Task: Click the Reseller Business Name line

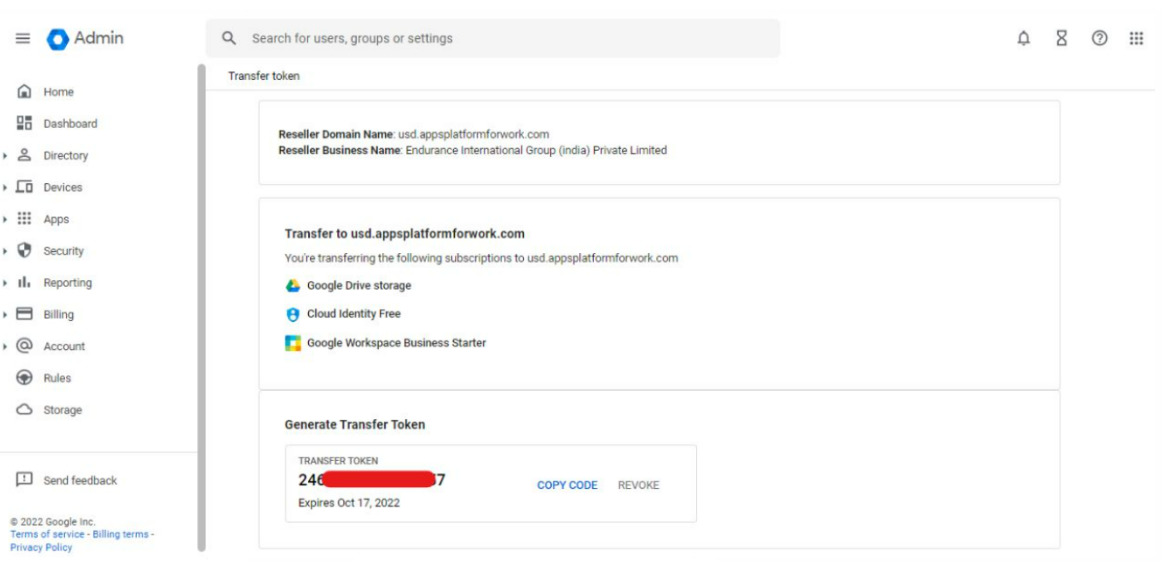Action: point(473,150)
